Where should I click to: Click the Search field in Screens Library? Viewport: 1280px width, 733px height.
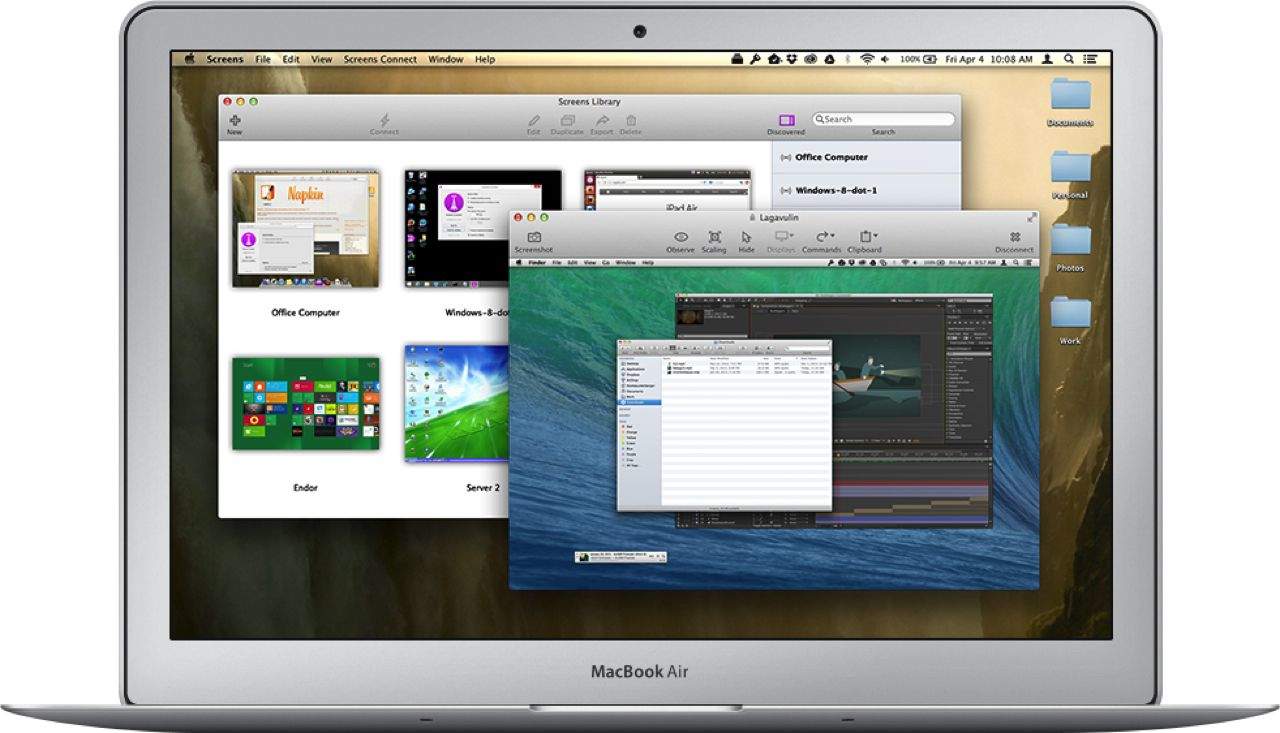[x=883, y=119]
